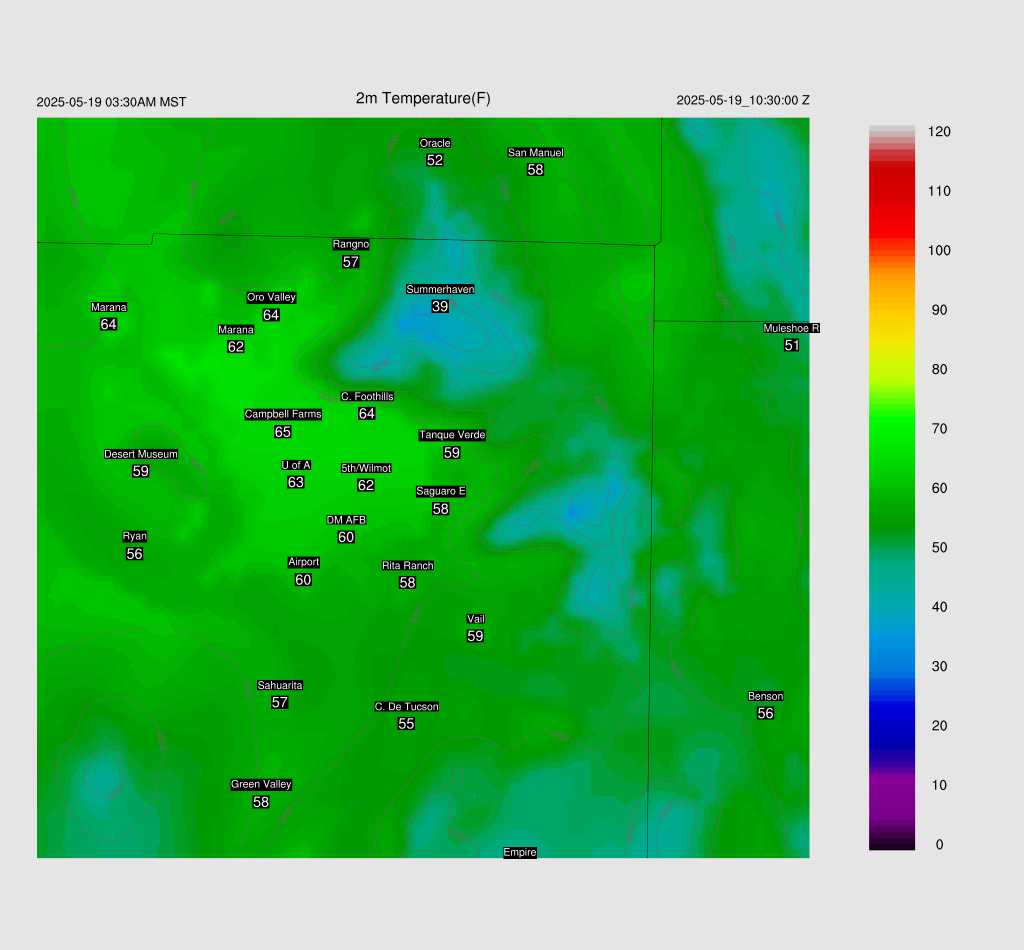The width and height of the screenshot is (1024, 950).
Task: Click the Marana label reading 64
Action: click(108, 307)
